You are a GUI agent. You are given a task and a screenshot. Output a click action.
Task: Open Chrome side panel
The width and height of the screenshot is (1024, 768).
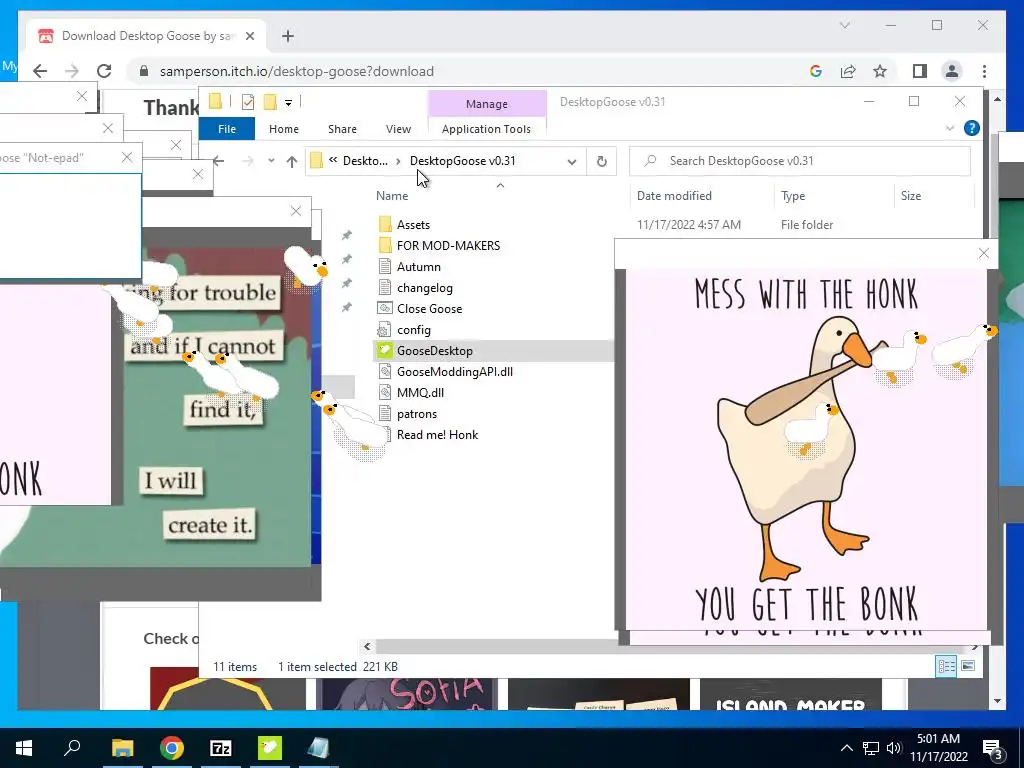(920, 71)
